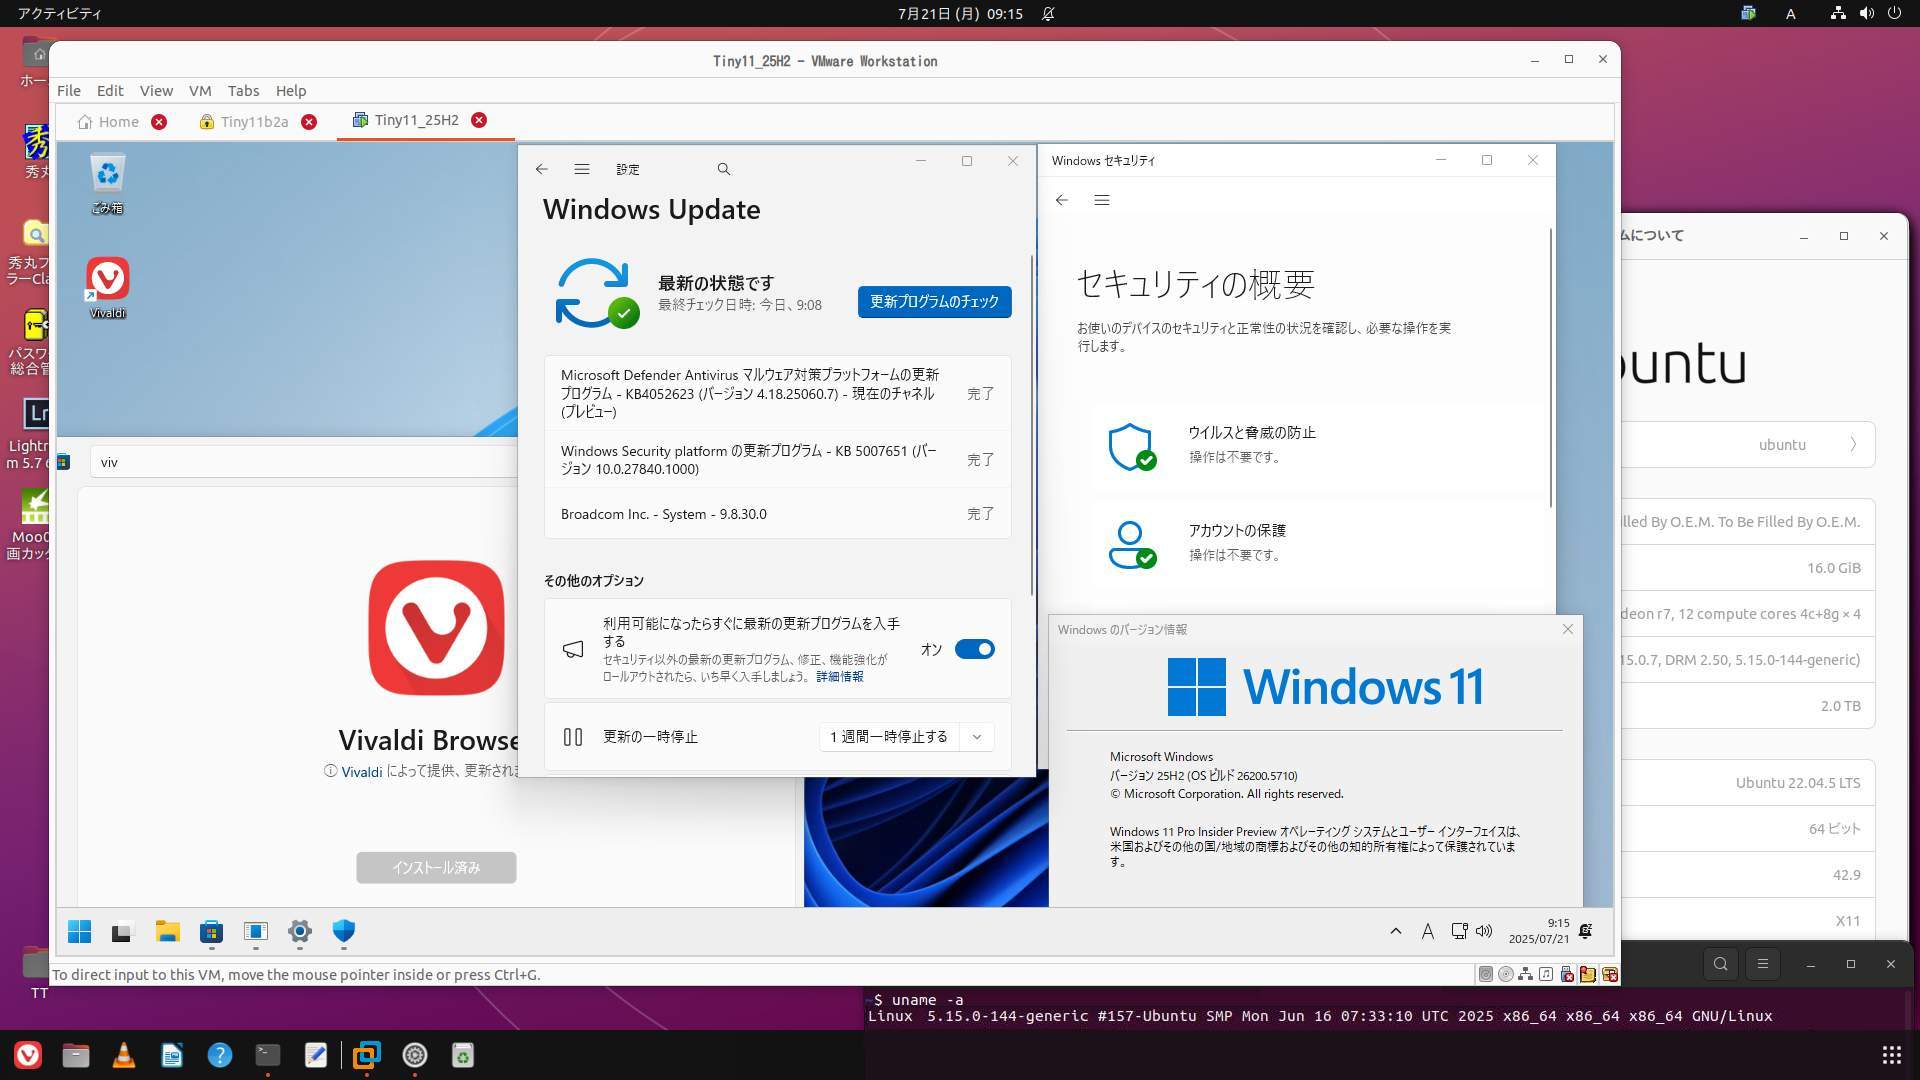Show hidden tray icons in Windows taskbar
1920x1080 pixels.
coord(1395,932)
